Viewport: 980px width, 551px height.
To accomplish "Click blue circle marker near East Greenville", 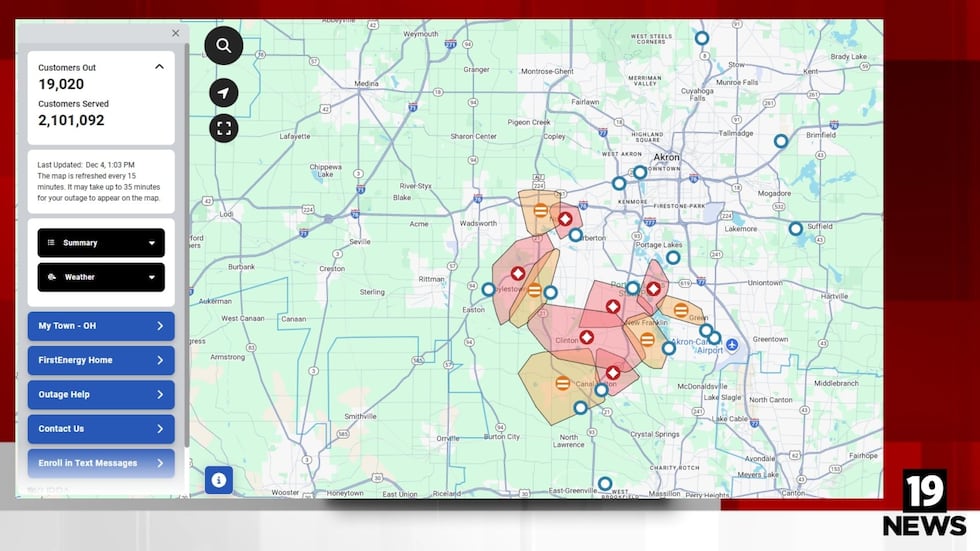I will [604, 484].
